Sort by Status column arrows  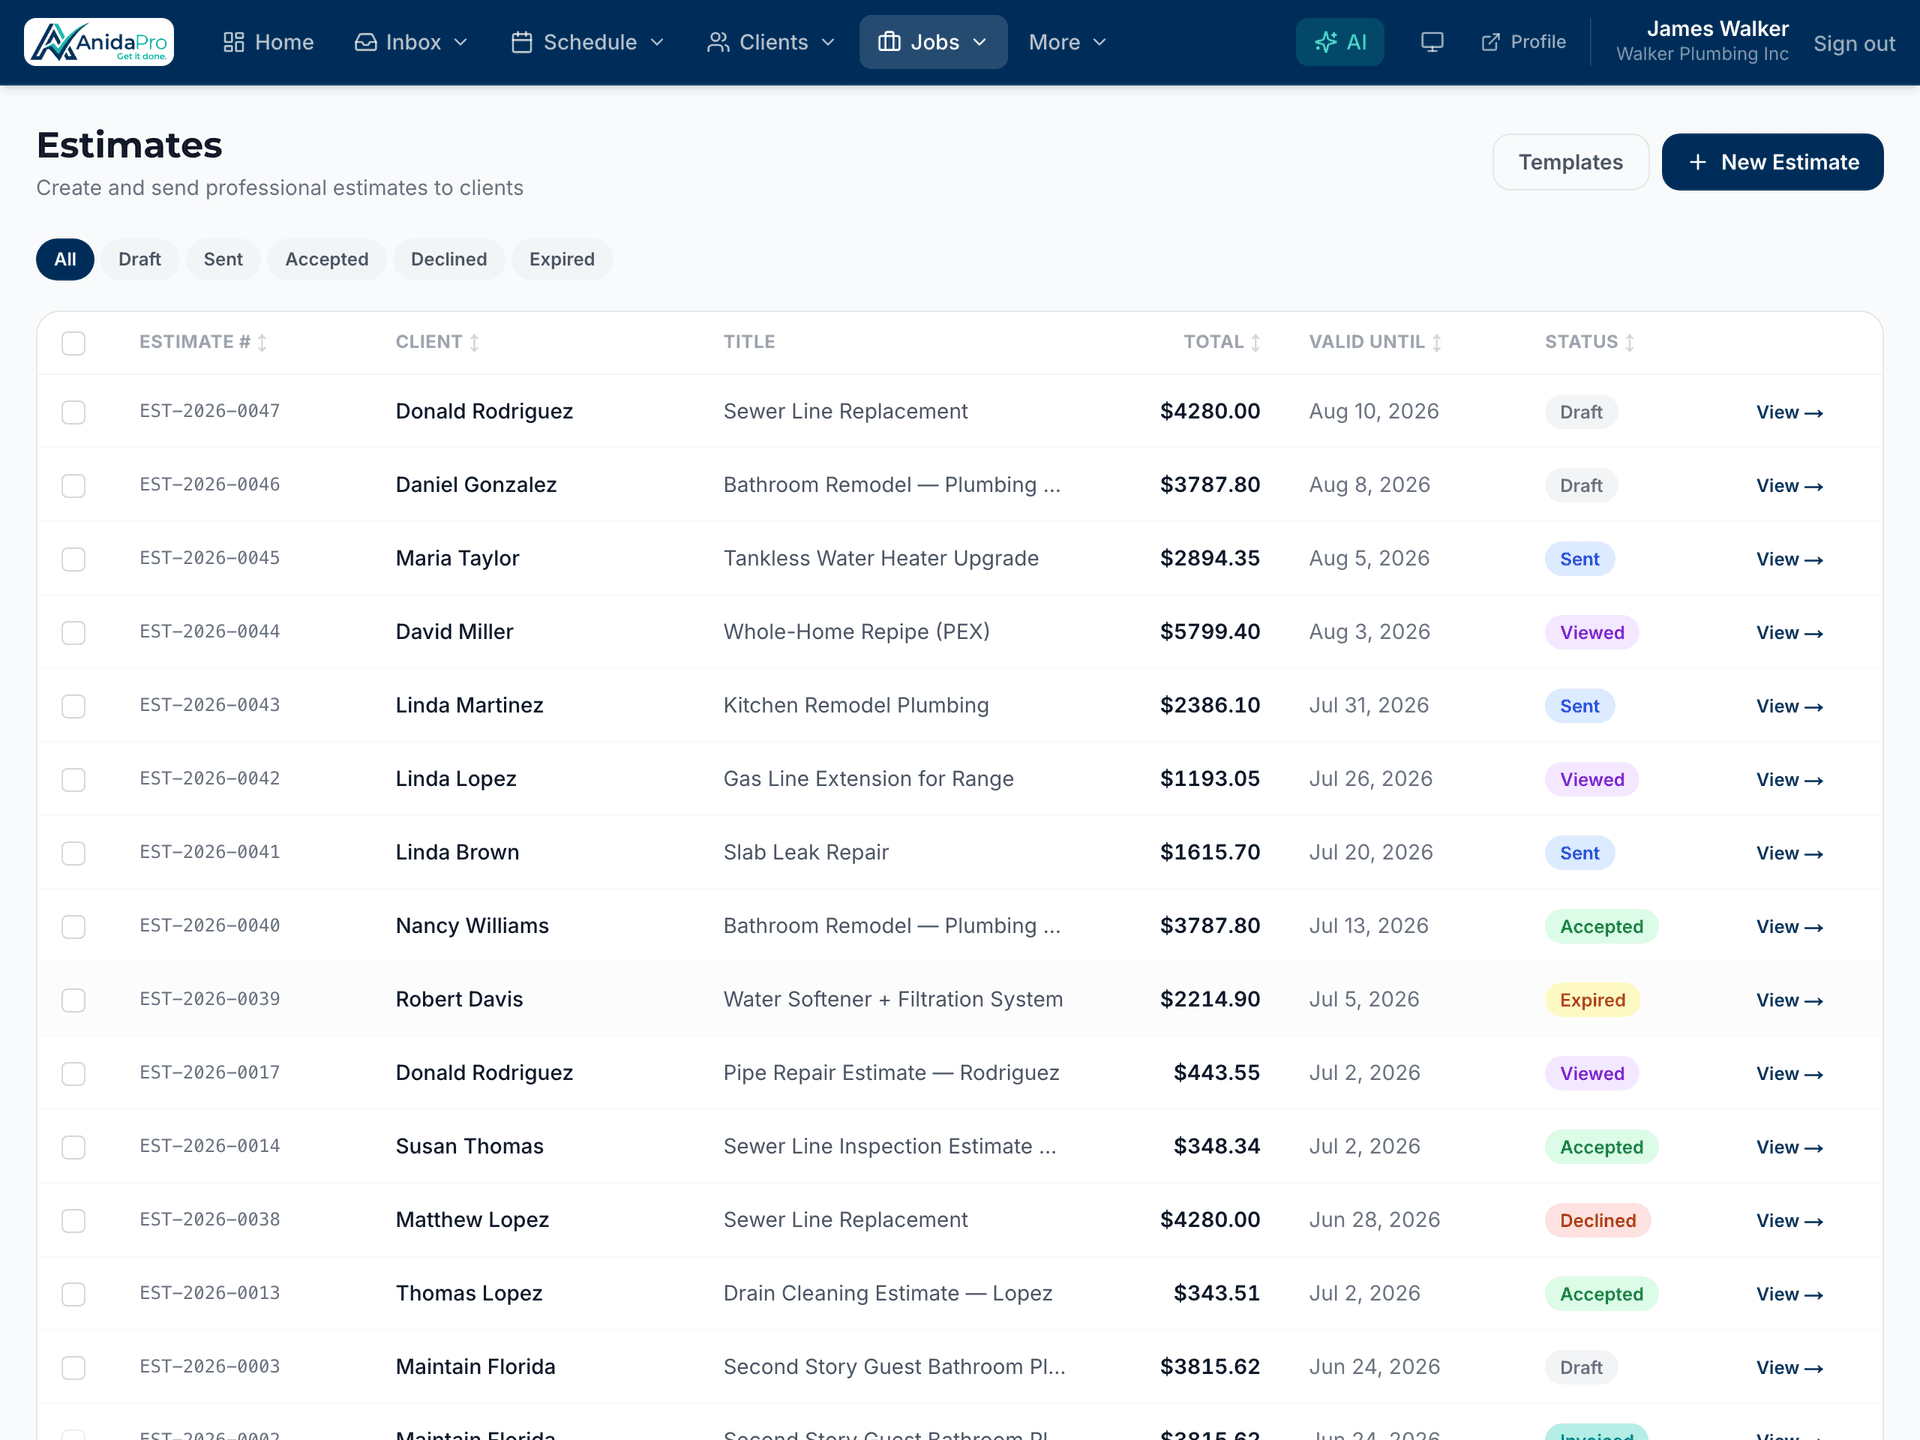(x=1629, y=343)
